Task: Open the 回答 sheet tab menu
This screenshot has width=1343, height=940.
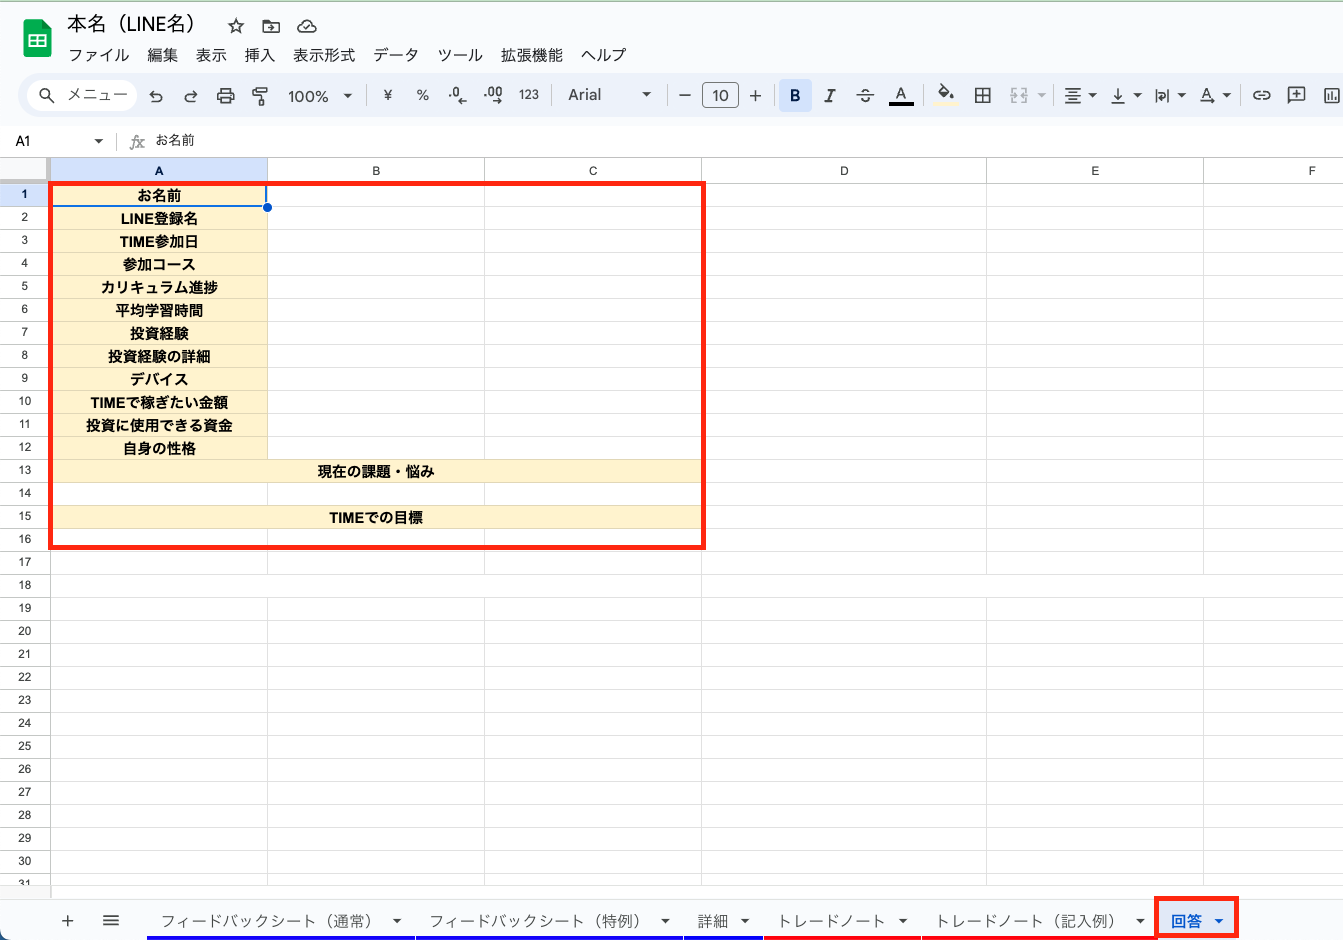Action: (1219, 919)
